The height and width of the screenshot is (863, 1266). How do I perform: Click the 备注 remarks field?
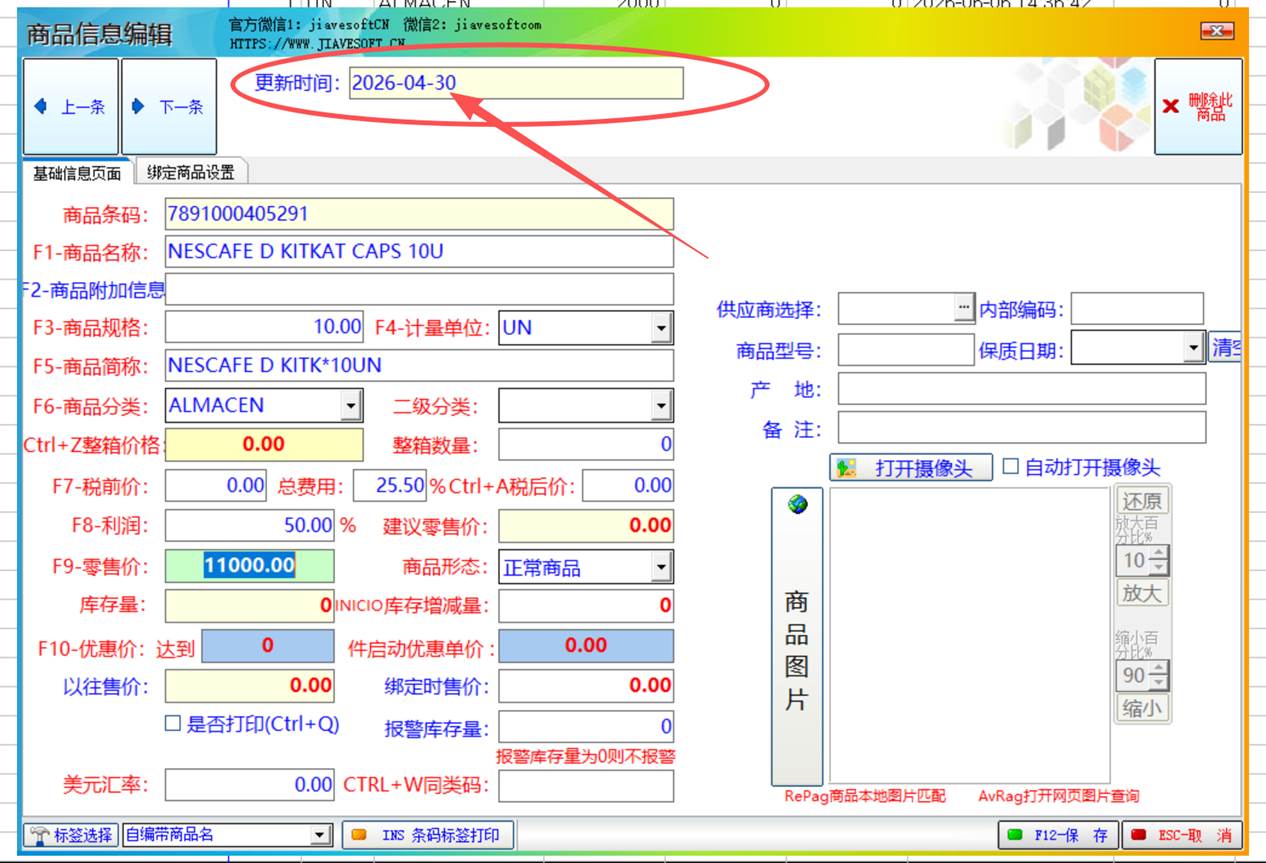(x=1022, y=428)
